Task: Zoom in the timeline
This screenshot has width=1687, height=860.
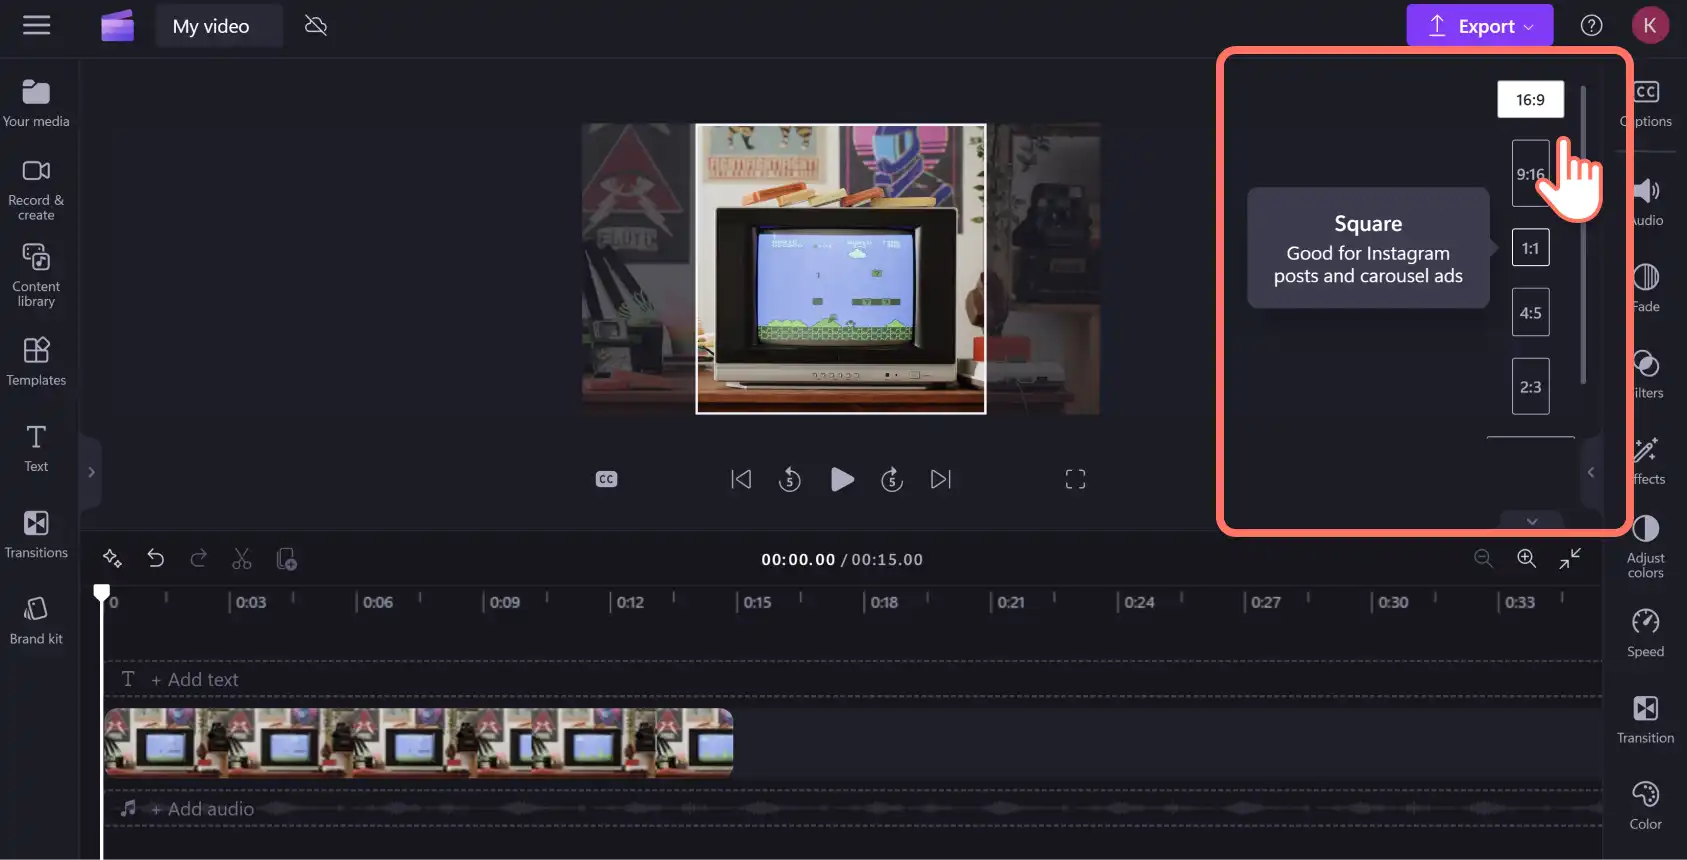Action: point(1526,558)
